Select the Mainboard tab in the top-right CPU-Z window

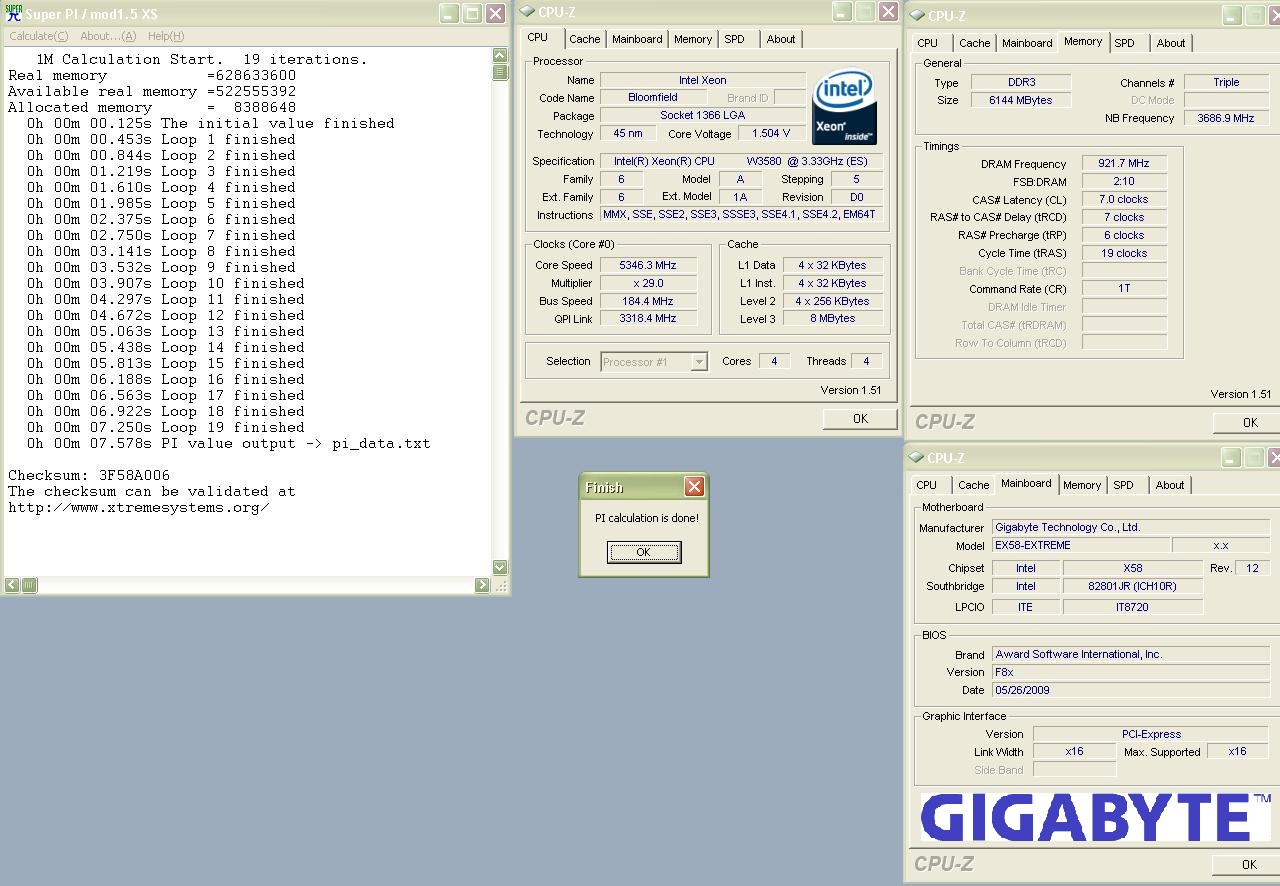pyautogui.click(x=1027, y=43)
